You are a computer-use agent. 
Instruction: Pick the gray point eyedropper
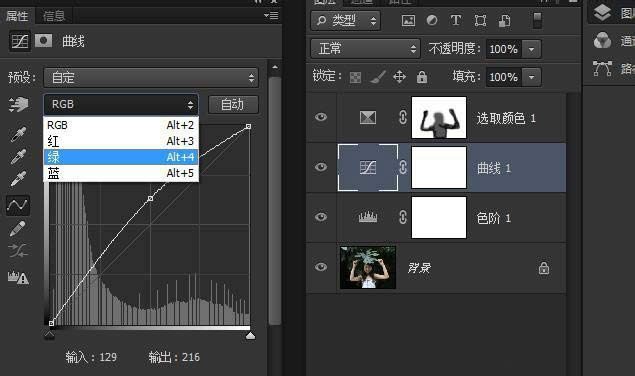click(18, 156)
